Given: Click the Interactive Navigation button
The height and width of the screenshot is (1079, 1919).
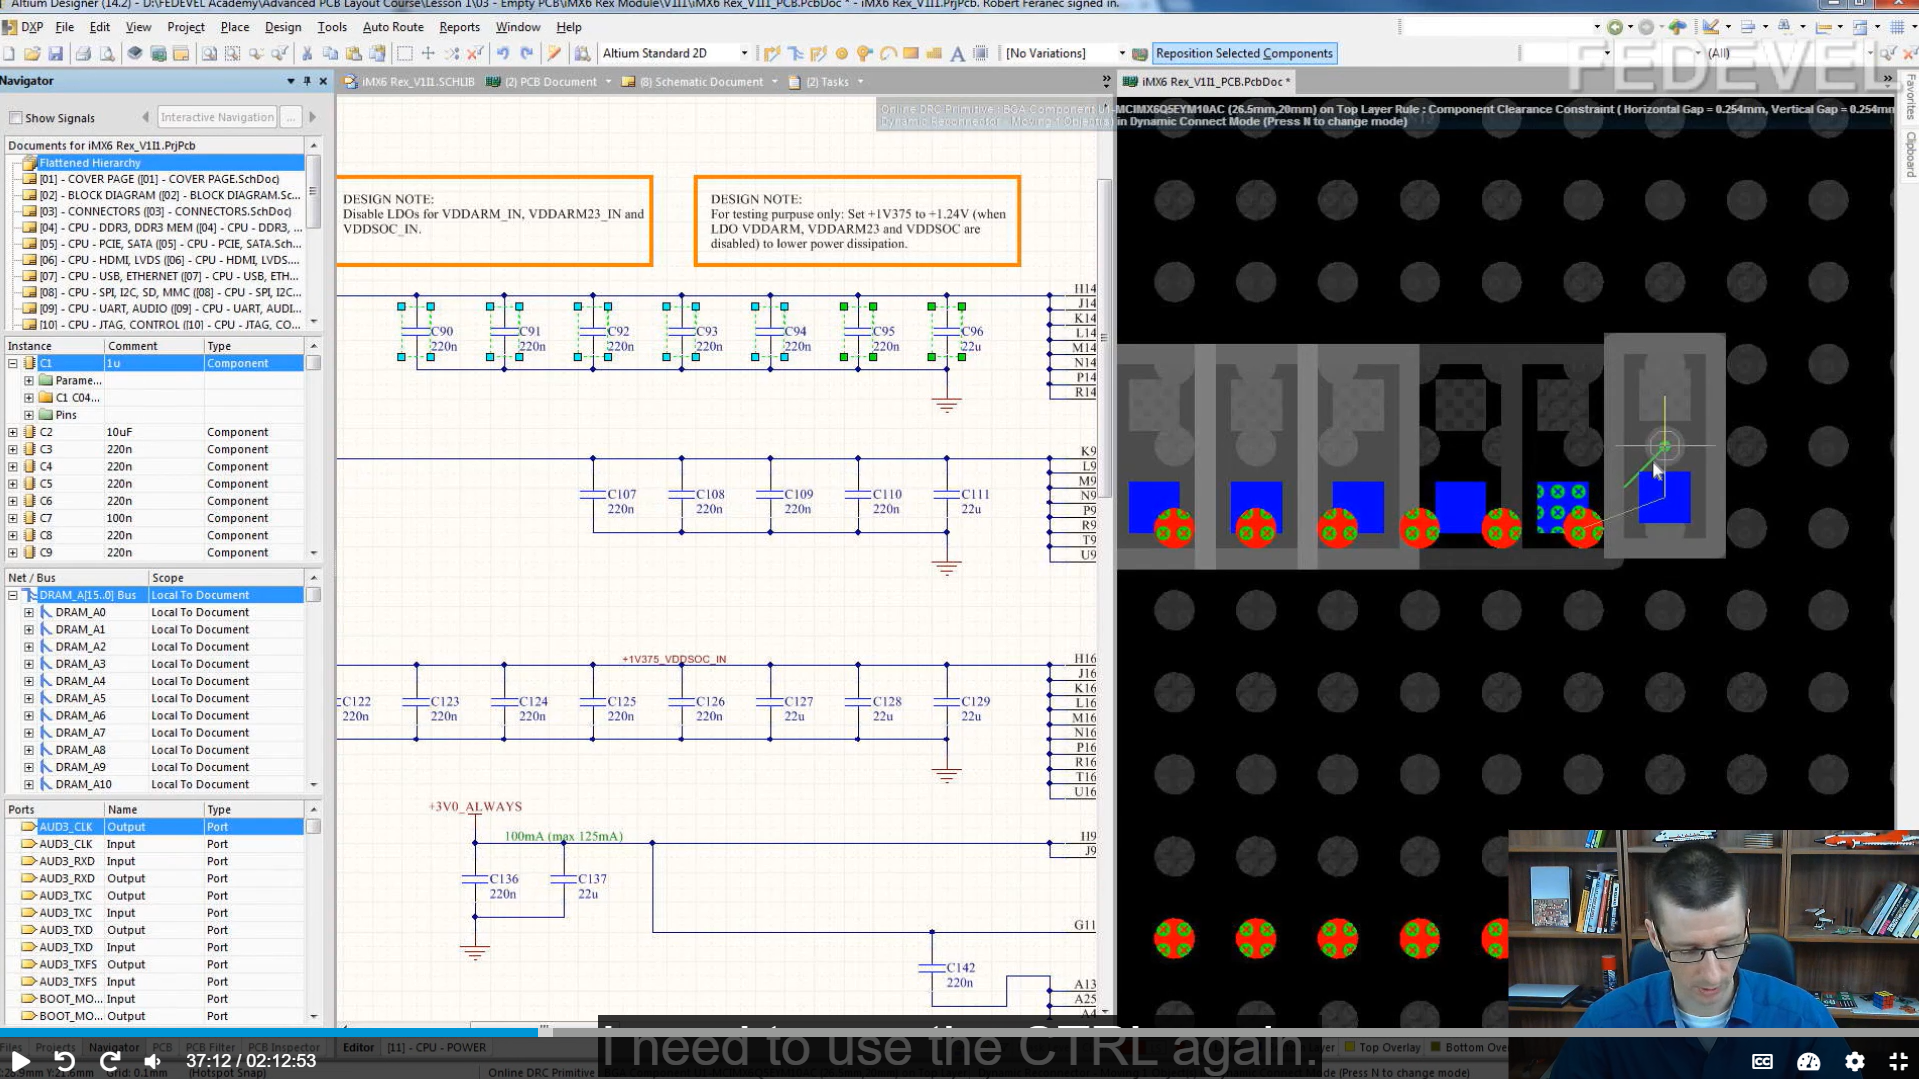Looking at the screenshot, I should pos(217,118).
